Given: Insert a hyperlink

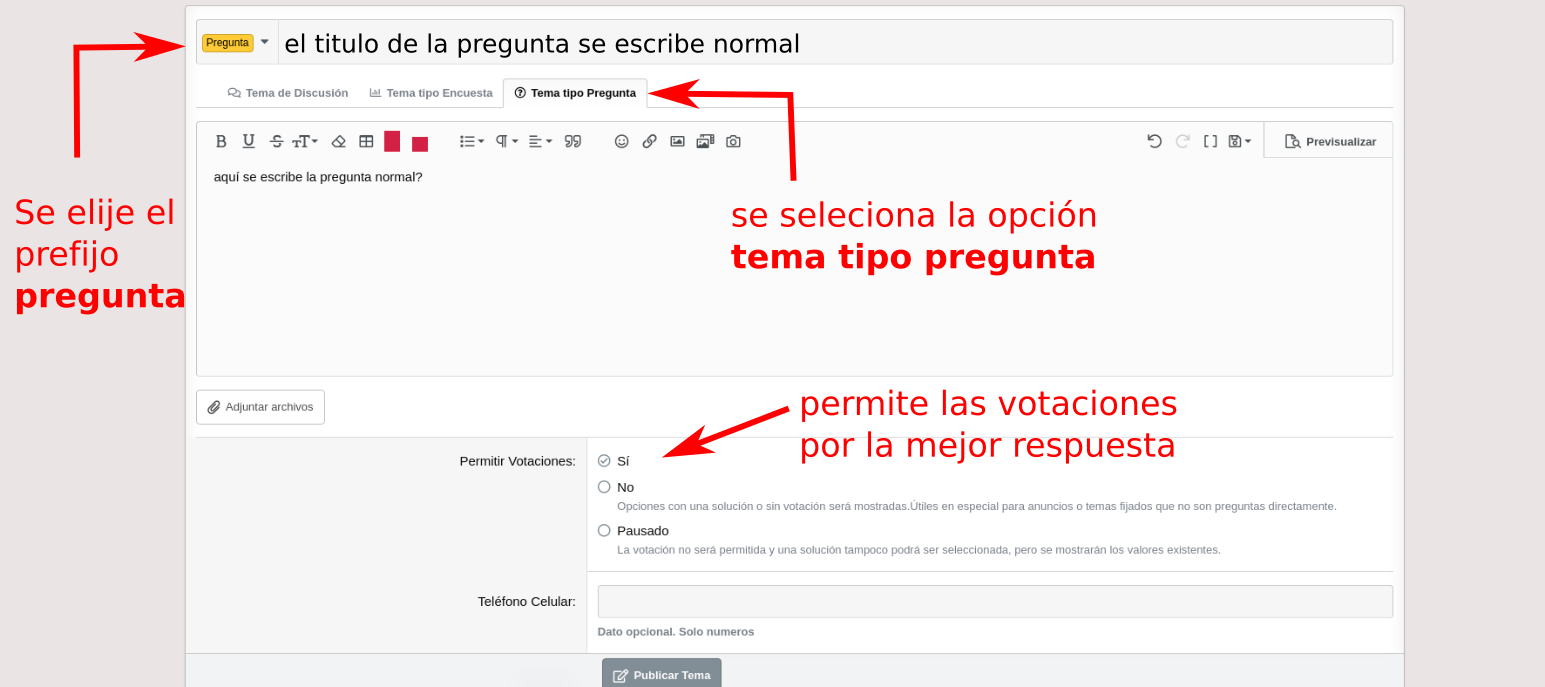Looking at the screenshot, I should tap(649, 141).
